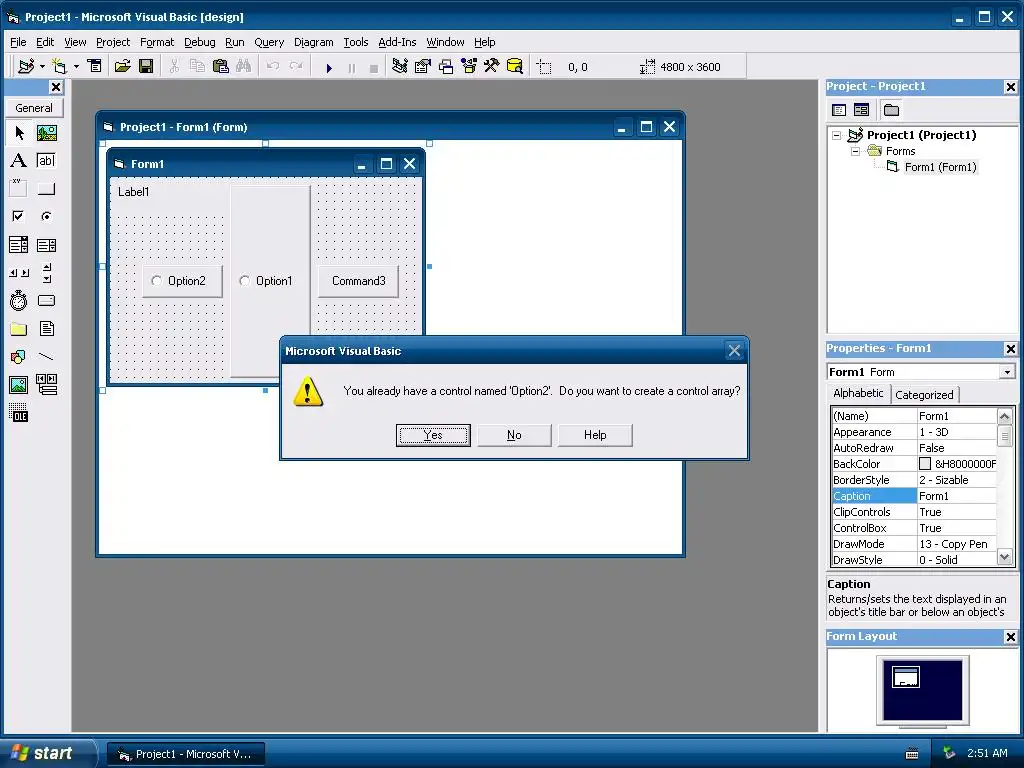
Task: Select the Data control tool
Action: [x=46, y=385]
